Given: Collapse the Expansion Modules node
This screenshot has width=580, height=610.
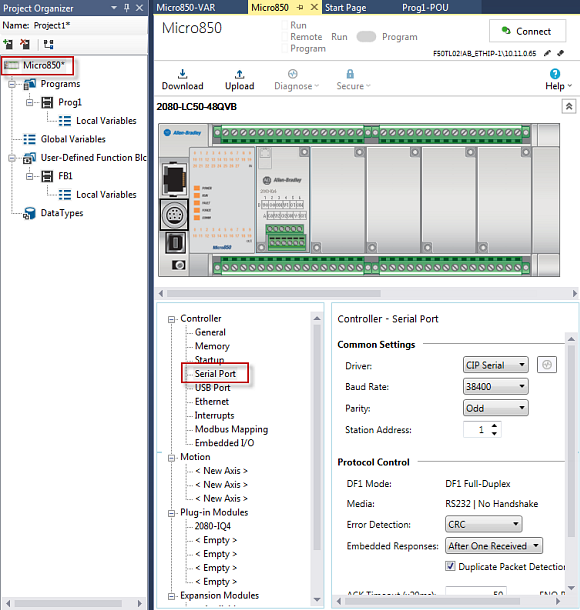Looking at the screenshot, I should (171, 596).
